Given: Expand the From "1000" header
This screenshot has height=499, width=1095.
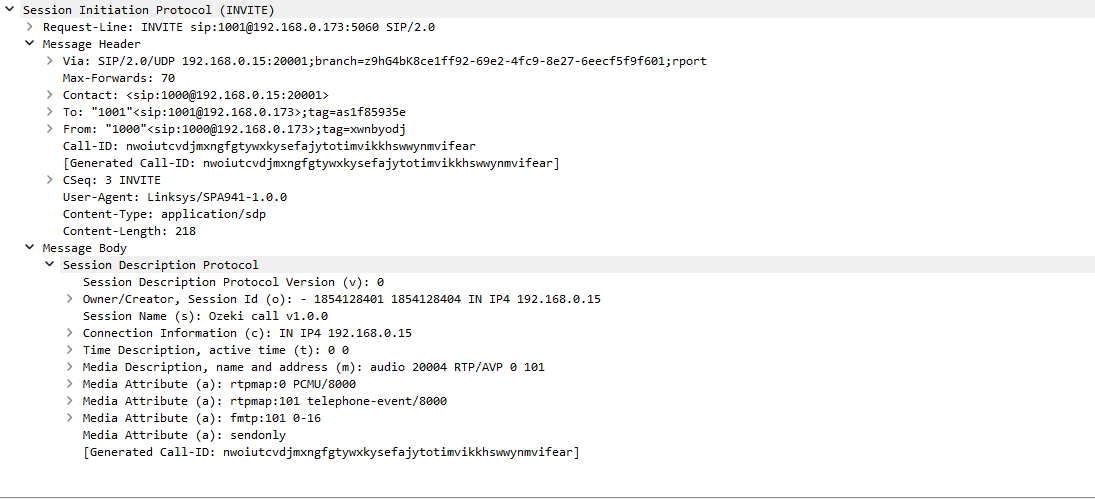Looking at the screenshot, I should pos(50,129).
